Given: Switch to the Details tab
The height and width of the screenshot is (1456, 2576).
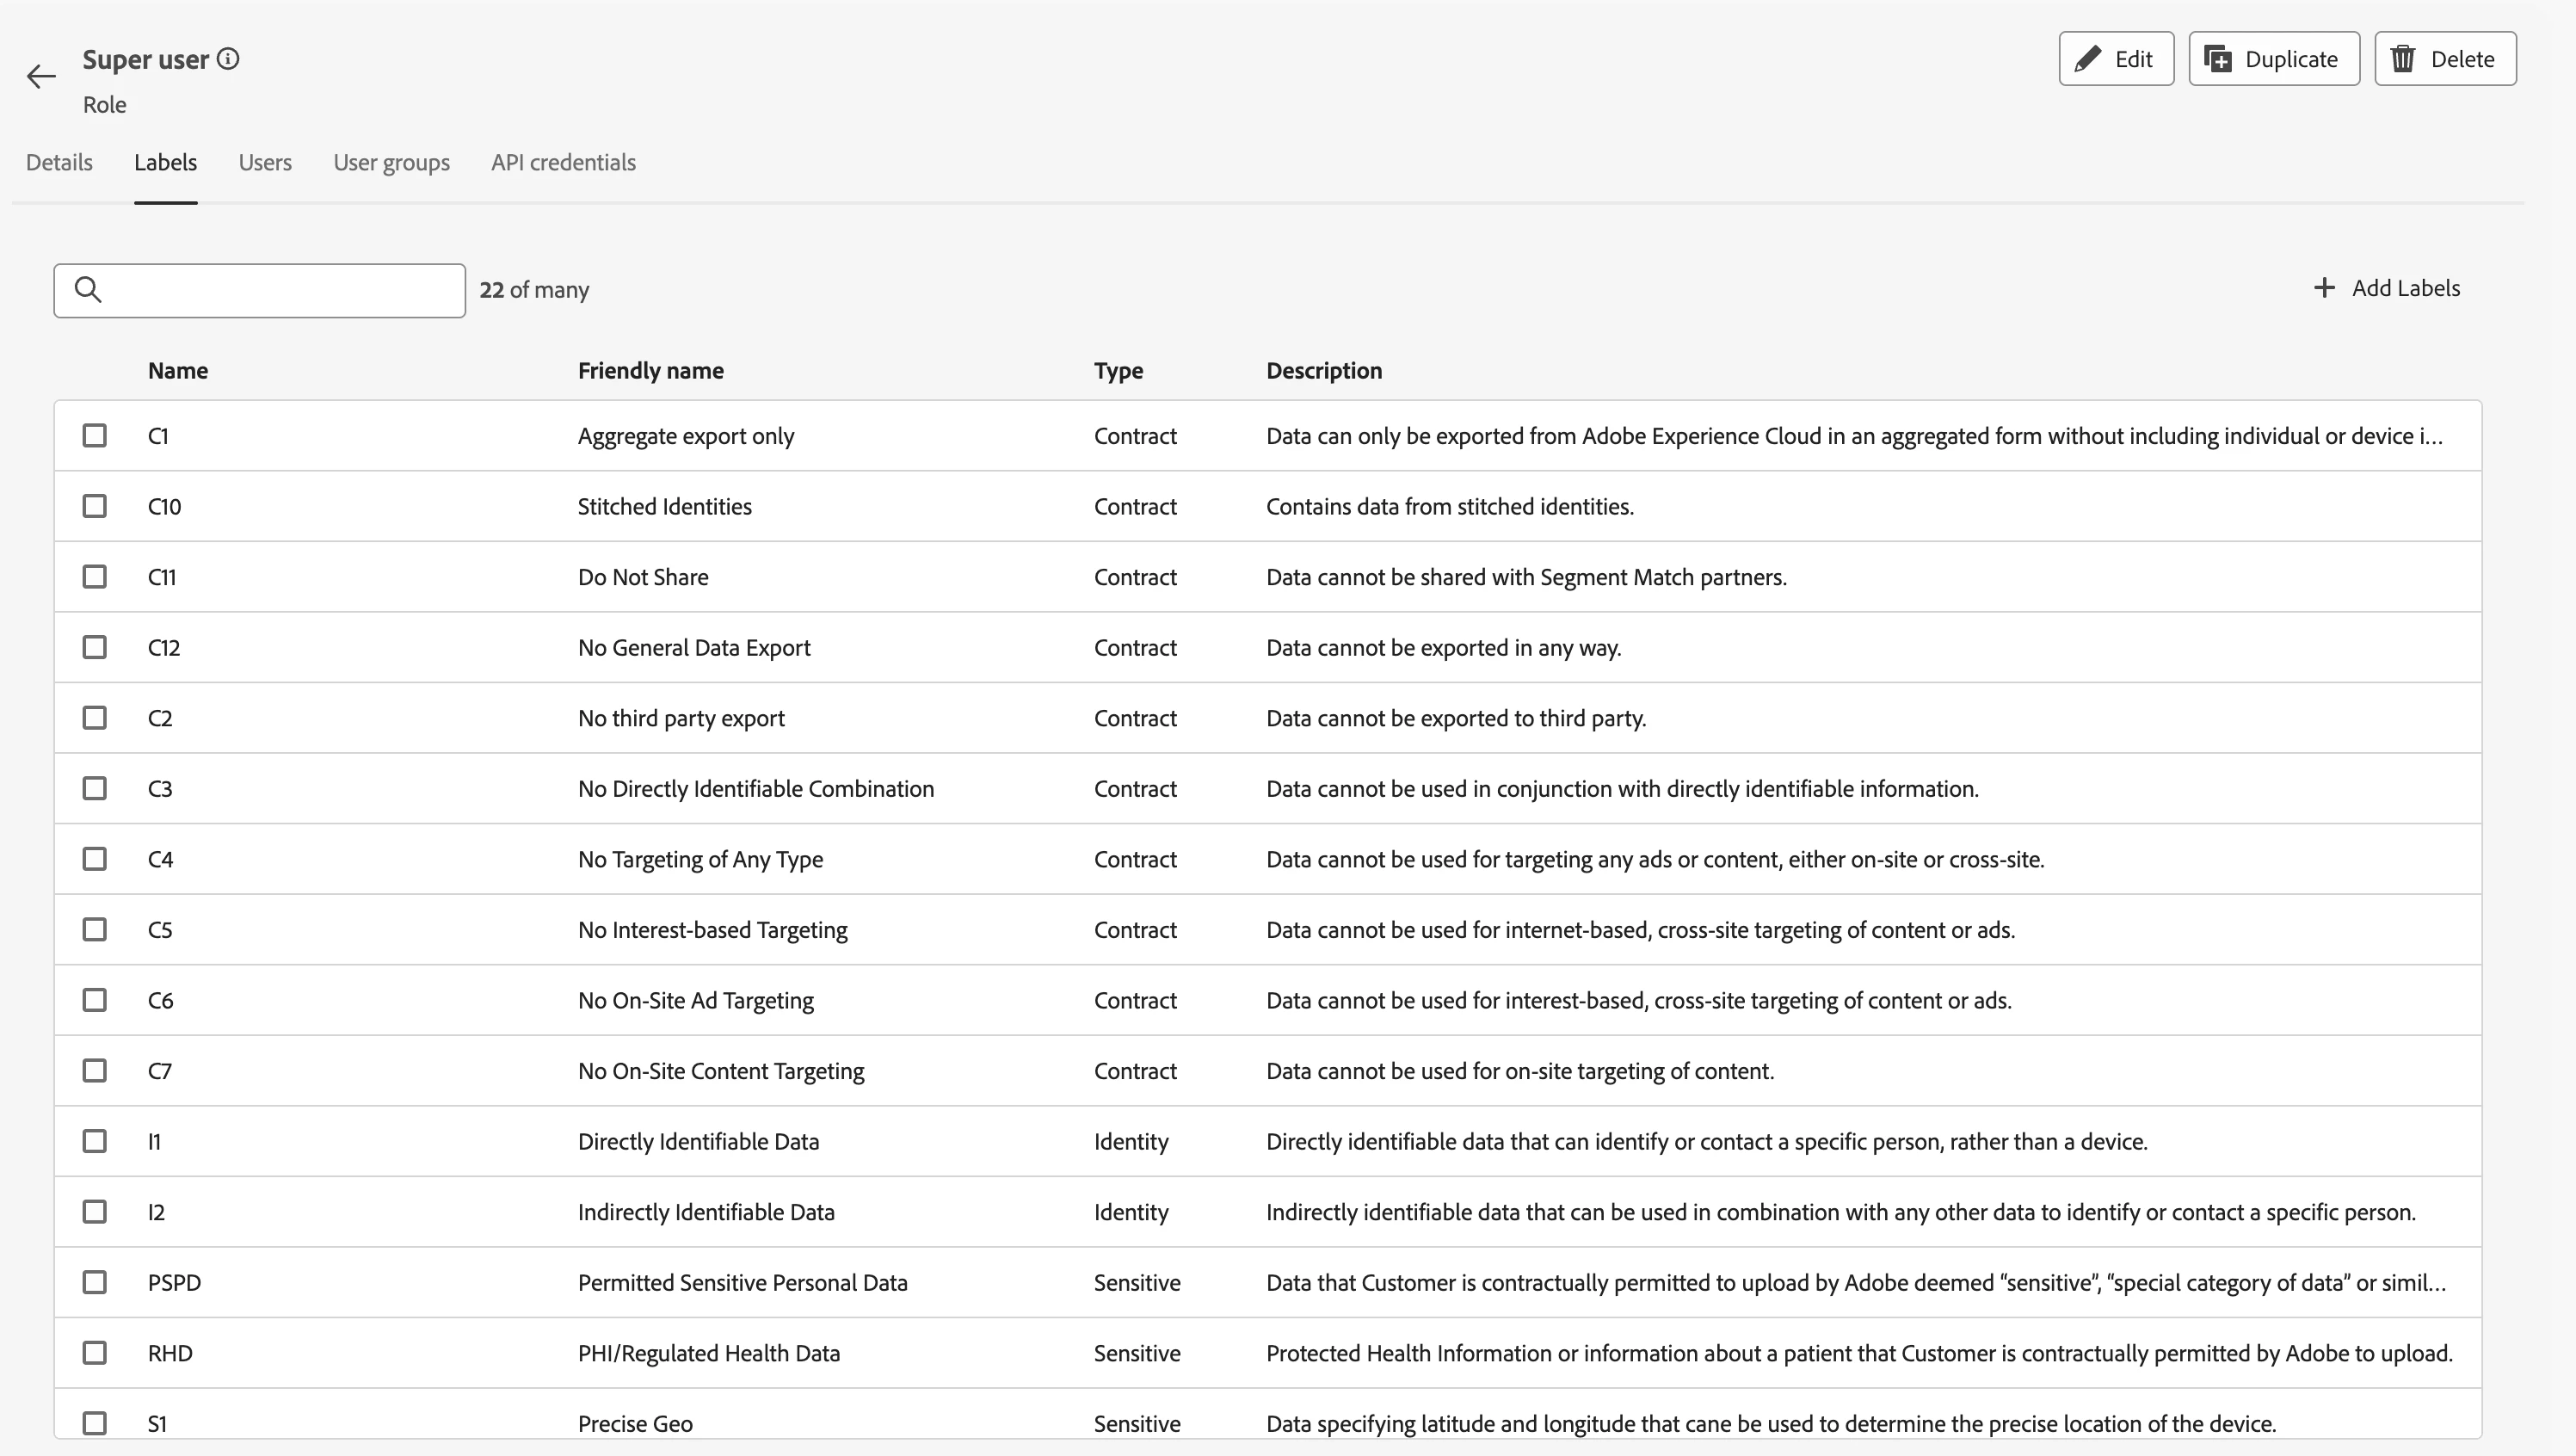Looking at the screenshot, I should (59, 163).
